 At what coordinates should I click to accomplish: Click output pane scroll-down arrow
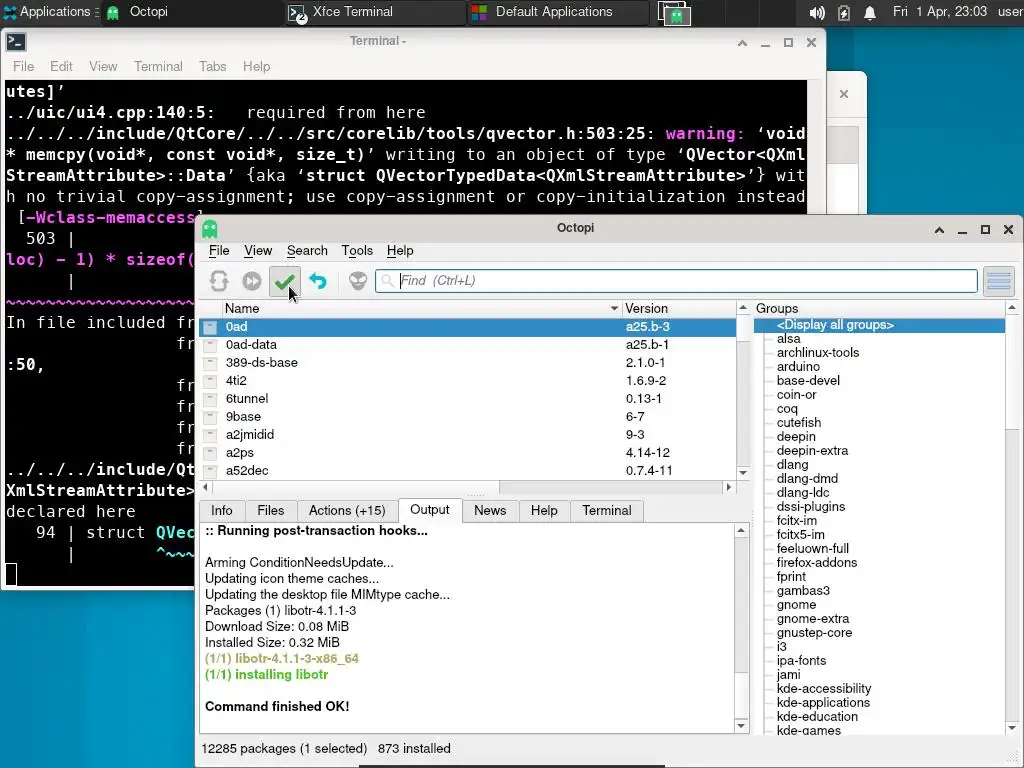741,726
